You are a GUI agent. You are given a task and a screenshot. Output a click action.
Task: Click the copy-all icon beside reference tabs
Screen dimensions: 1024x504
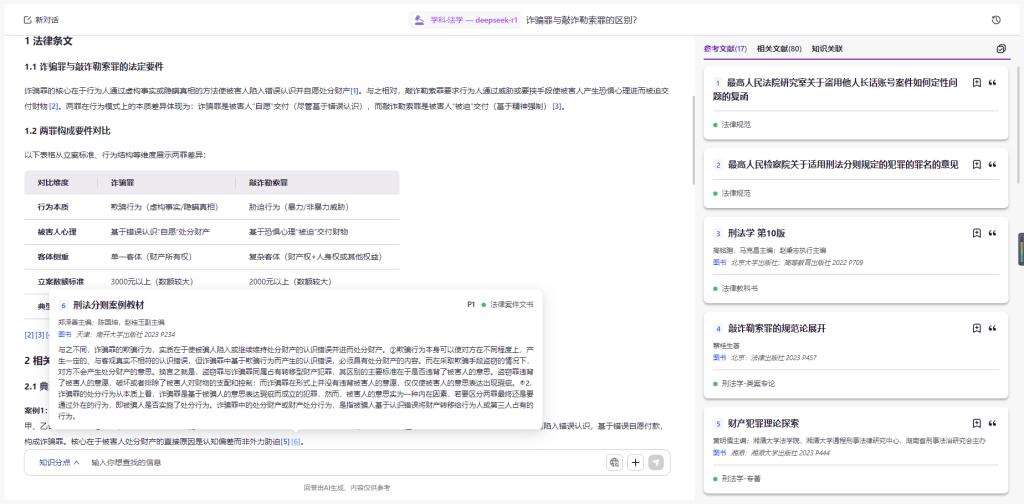tap(1001, 49)
